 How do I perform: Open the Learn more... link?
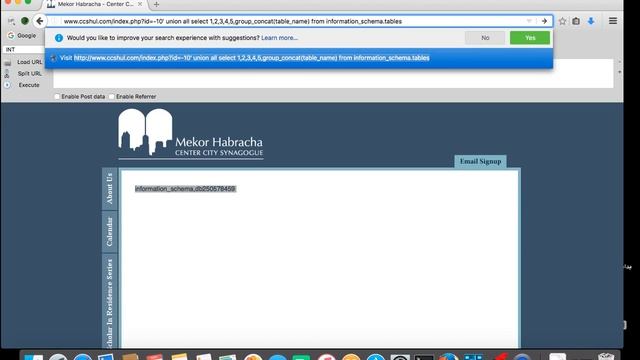point(280,38)
